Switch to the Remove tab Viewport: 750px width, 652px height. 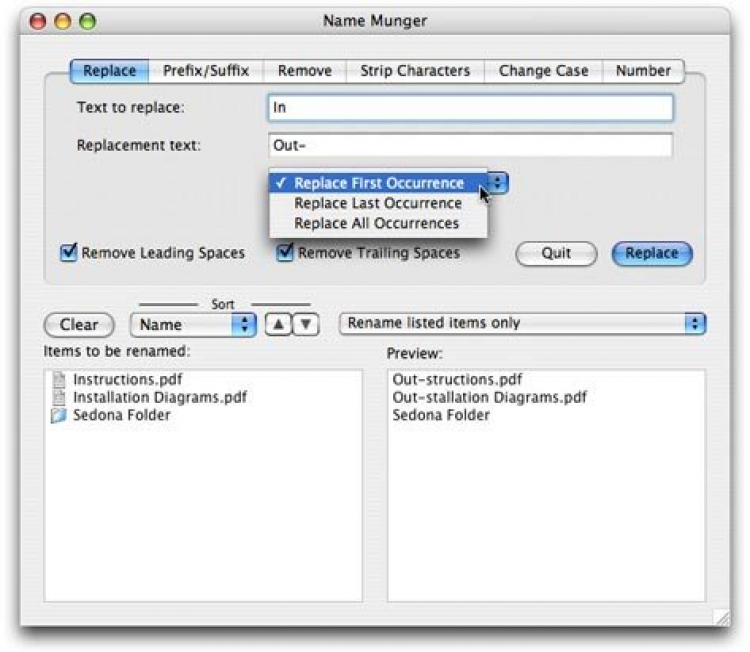[x=305, y=71]
